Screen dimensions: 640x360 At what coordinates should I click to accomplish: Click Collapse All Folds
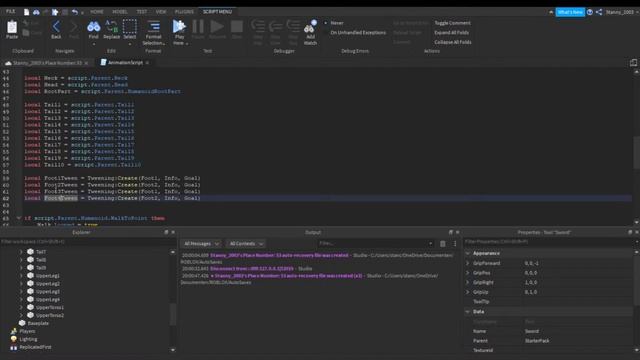tap(453, 42)
